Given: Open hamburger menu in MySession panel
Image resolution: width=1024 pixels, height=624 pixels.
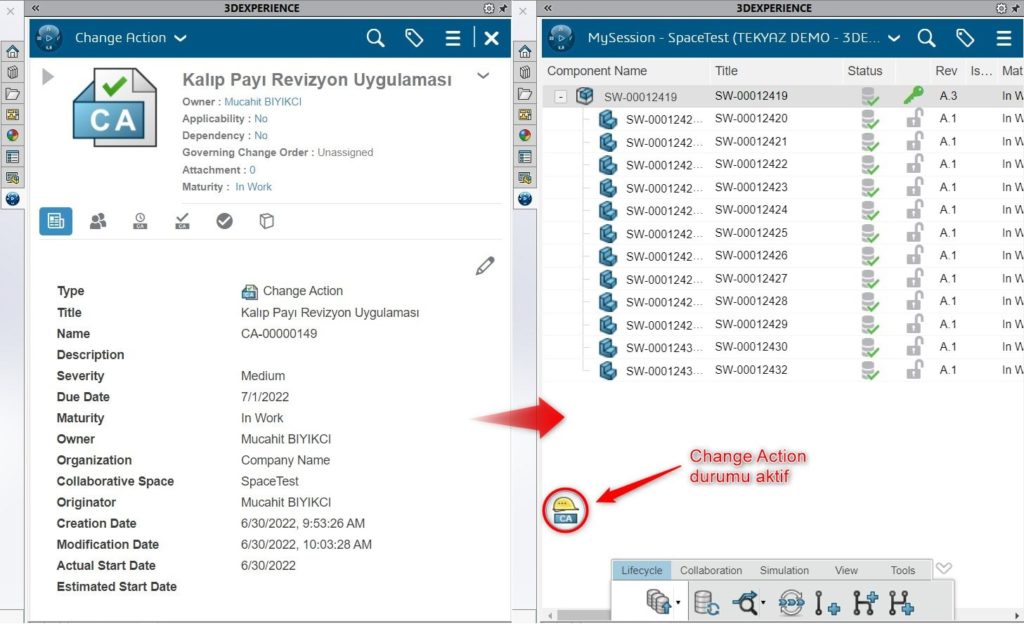Looking at the screenshot, I should [x=1004, y=38].
